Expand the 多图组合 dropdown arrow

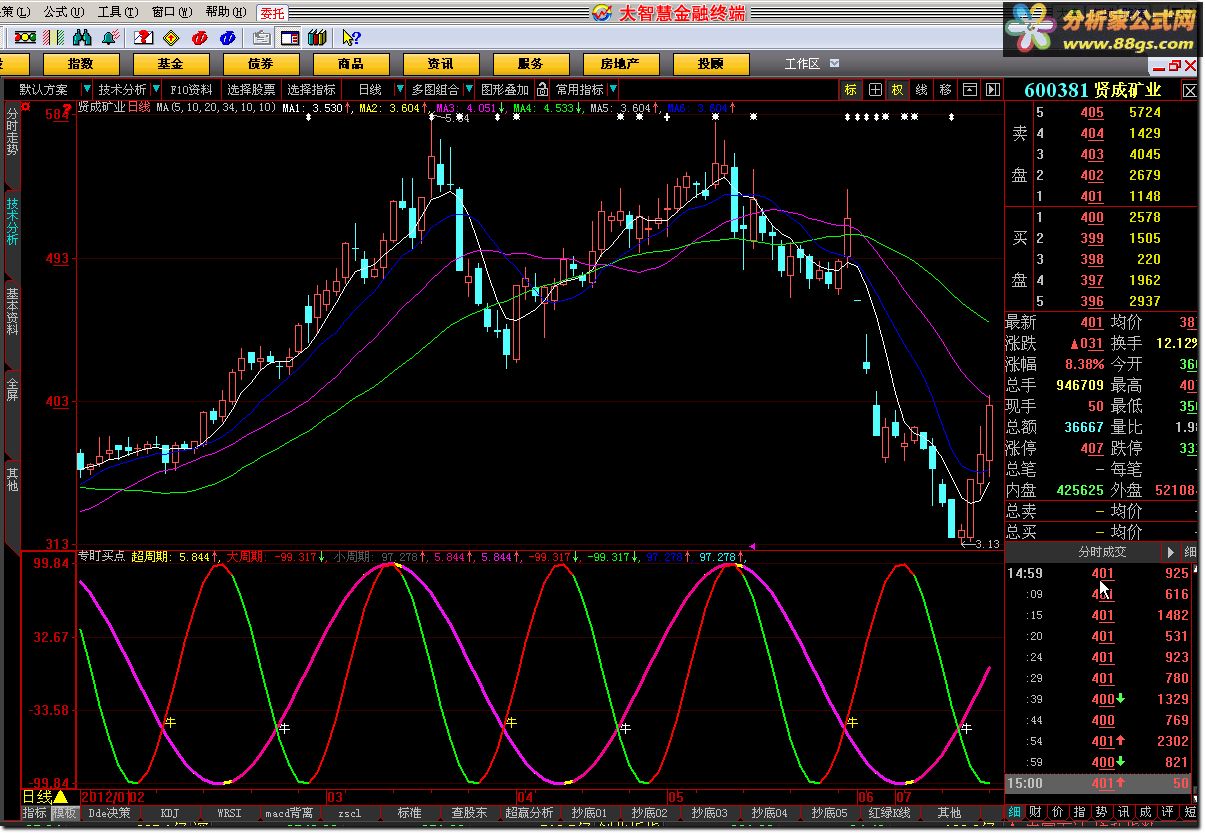(x=469, y=89)
